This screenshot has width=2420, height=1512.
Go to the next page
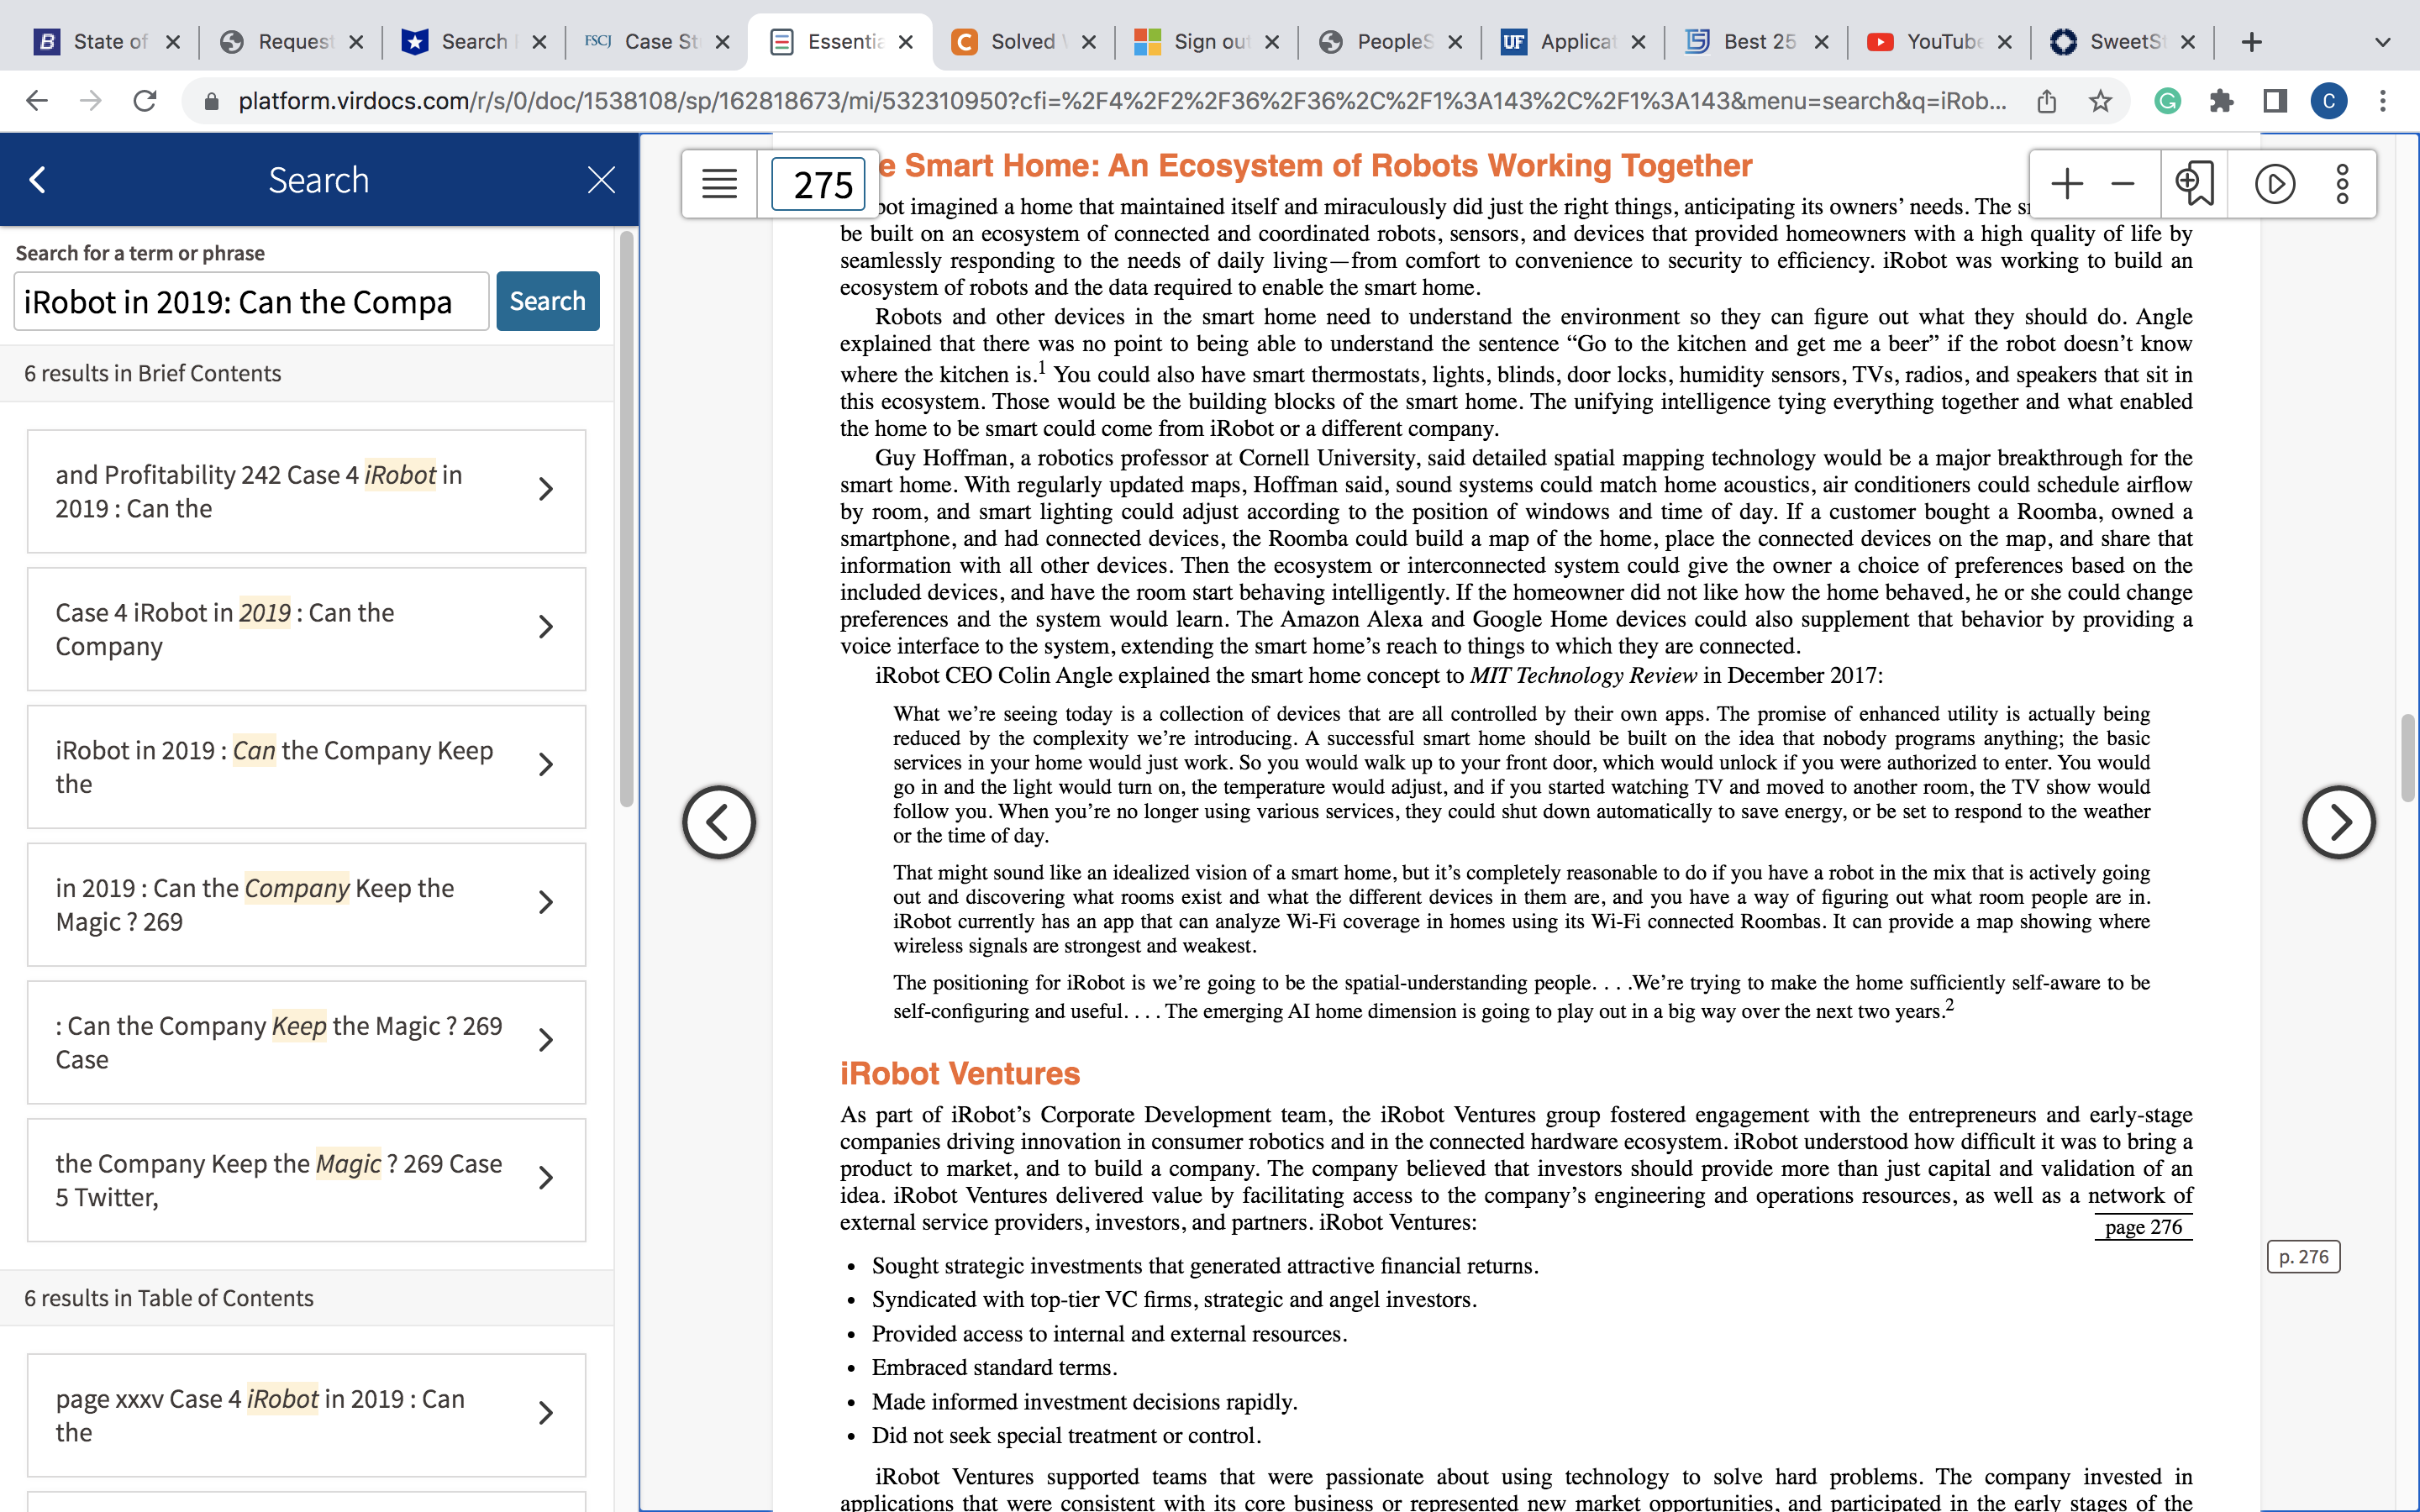2338,822
